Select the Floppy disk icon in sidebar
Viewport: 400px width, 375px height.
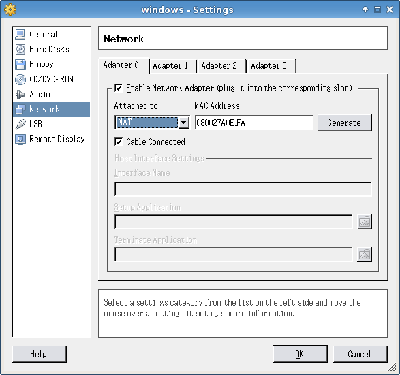[x=20, y=64]
